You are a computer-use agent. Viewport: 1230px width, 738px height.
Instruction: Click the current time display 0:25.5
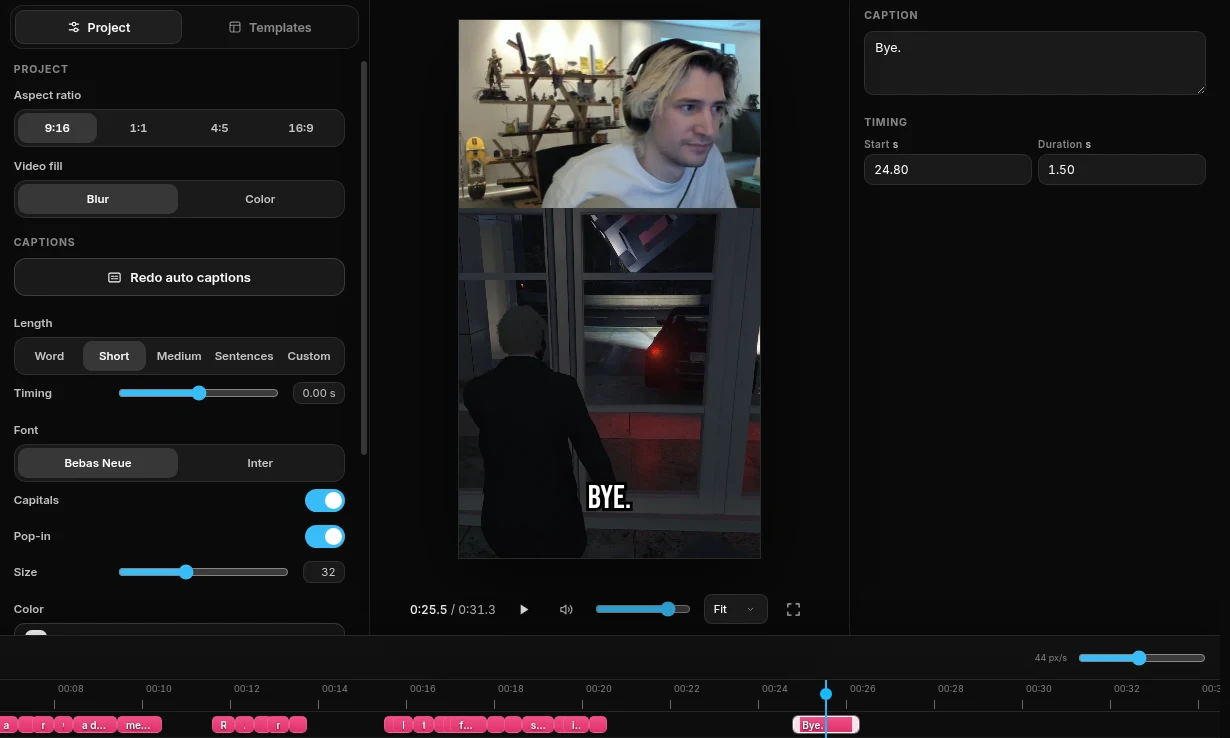[428, 609]
